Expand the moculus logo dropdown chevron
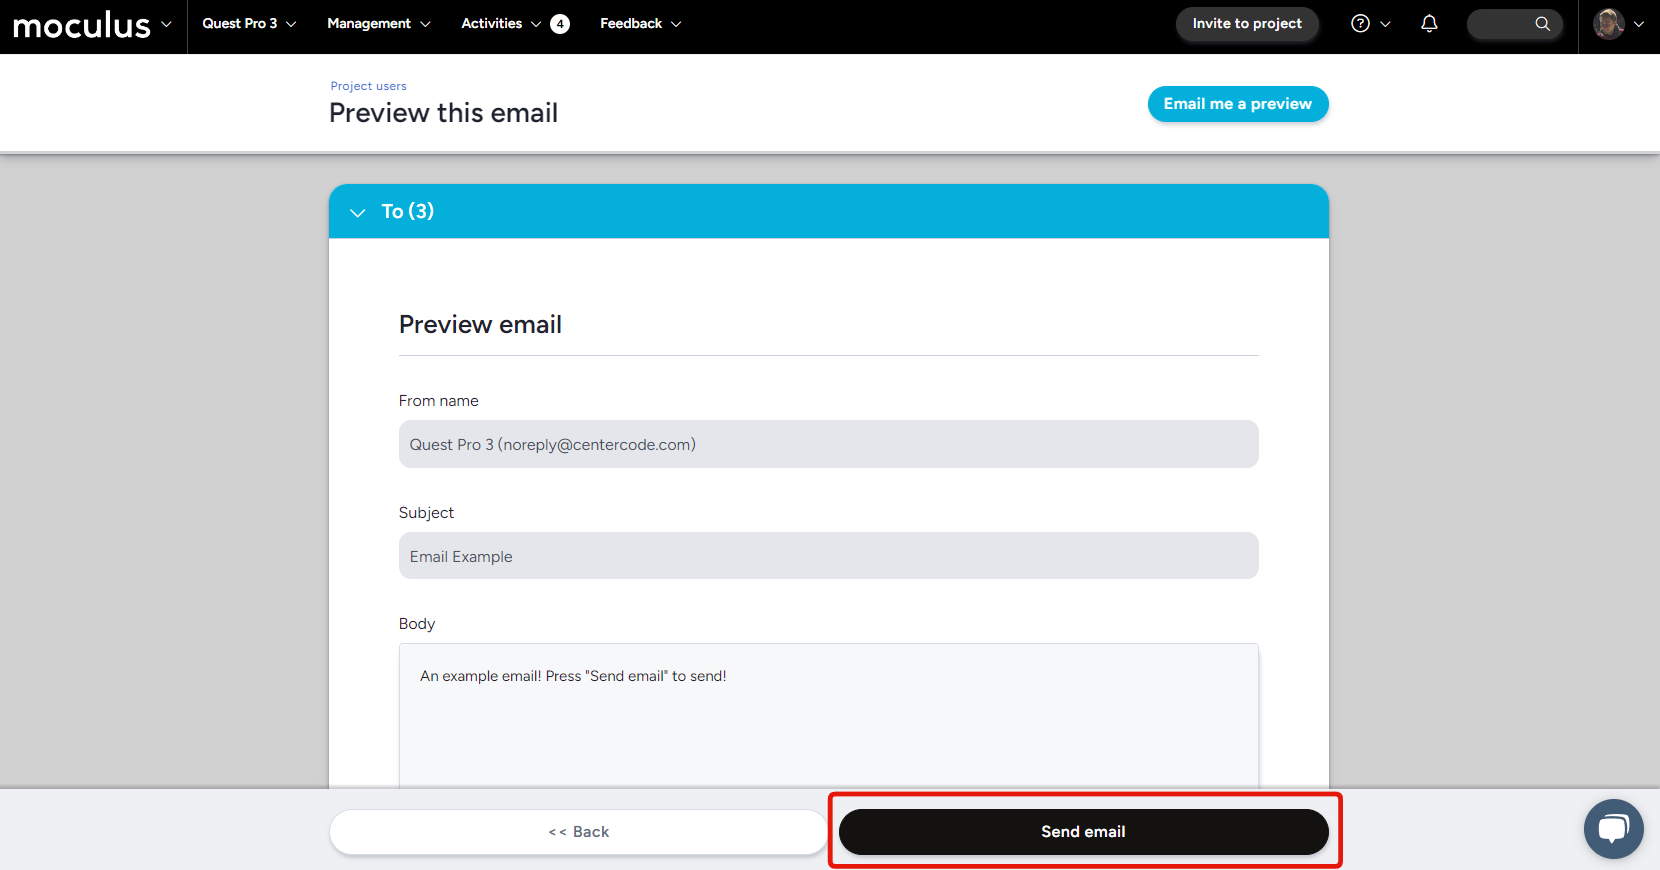 point(166,25)
